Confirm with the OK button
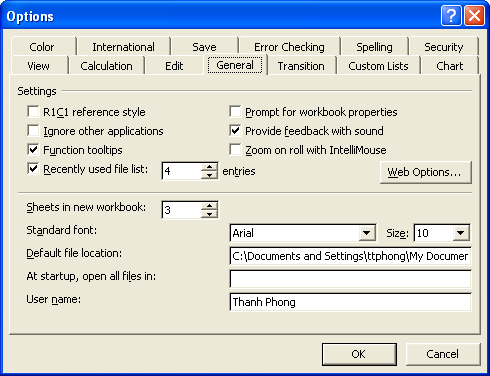The height and width of the screenshot is (376, 490). pyautogui.click(x=359, y=354)
